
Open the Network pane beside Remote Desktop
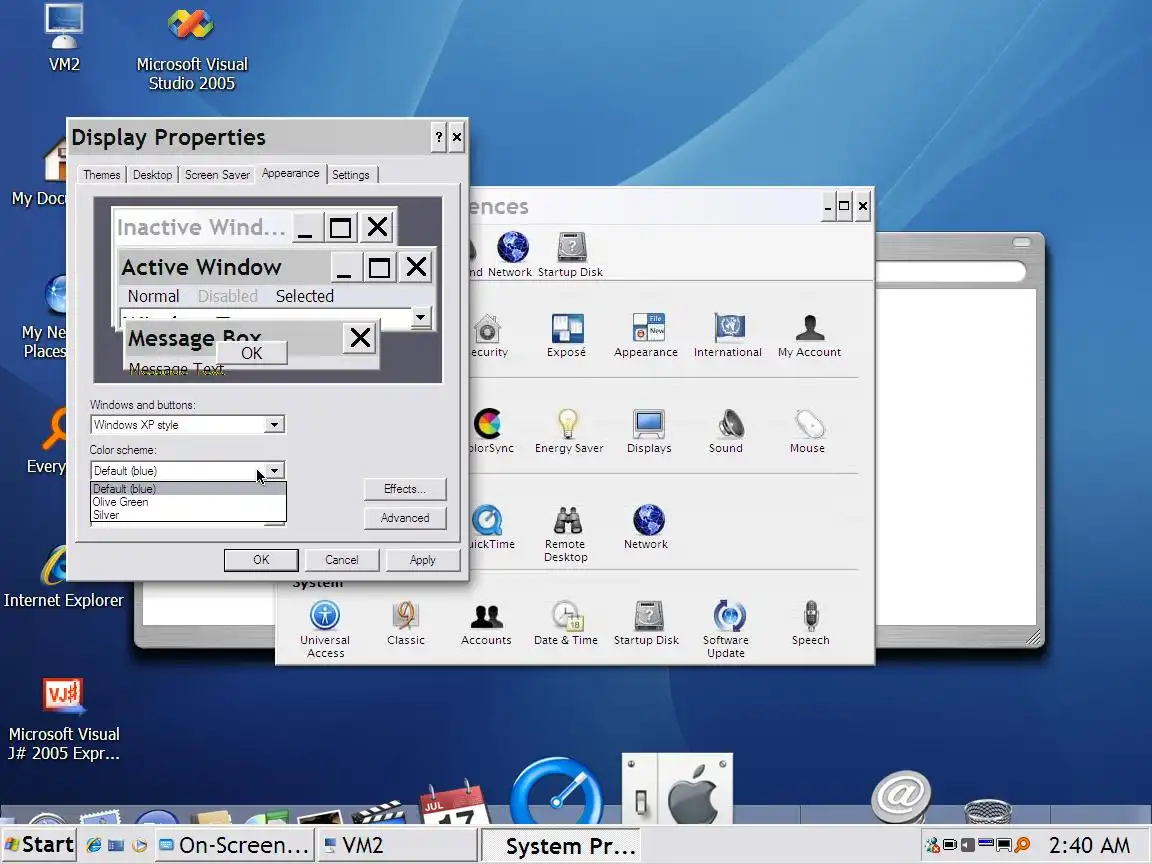tap(646, 528)
